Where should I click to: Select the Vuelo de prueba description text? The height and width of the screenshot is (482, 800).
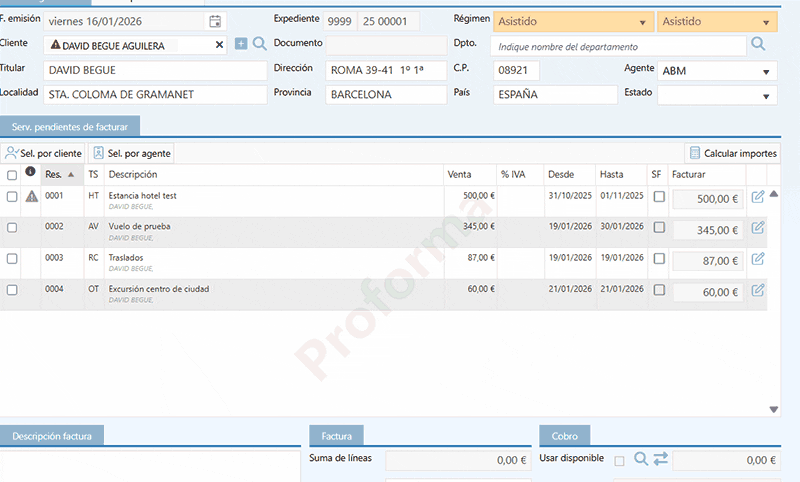pyautogui.click(x=139, y=226)
